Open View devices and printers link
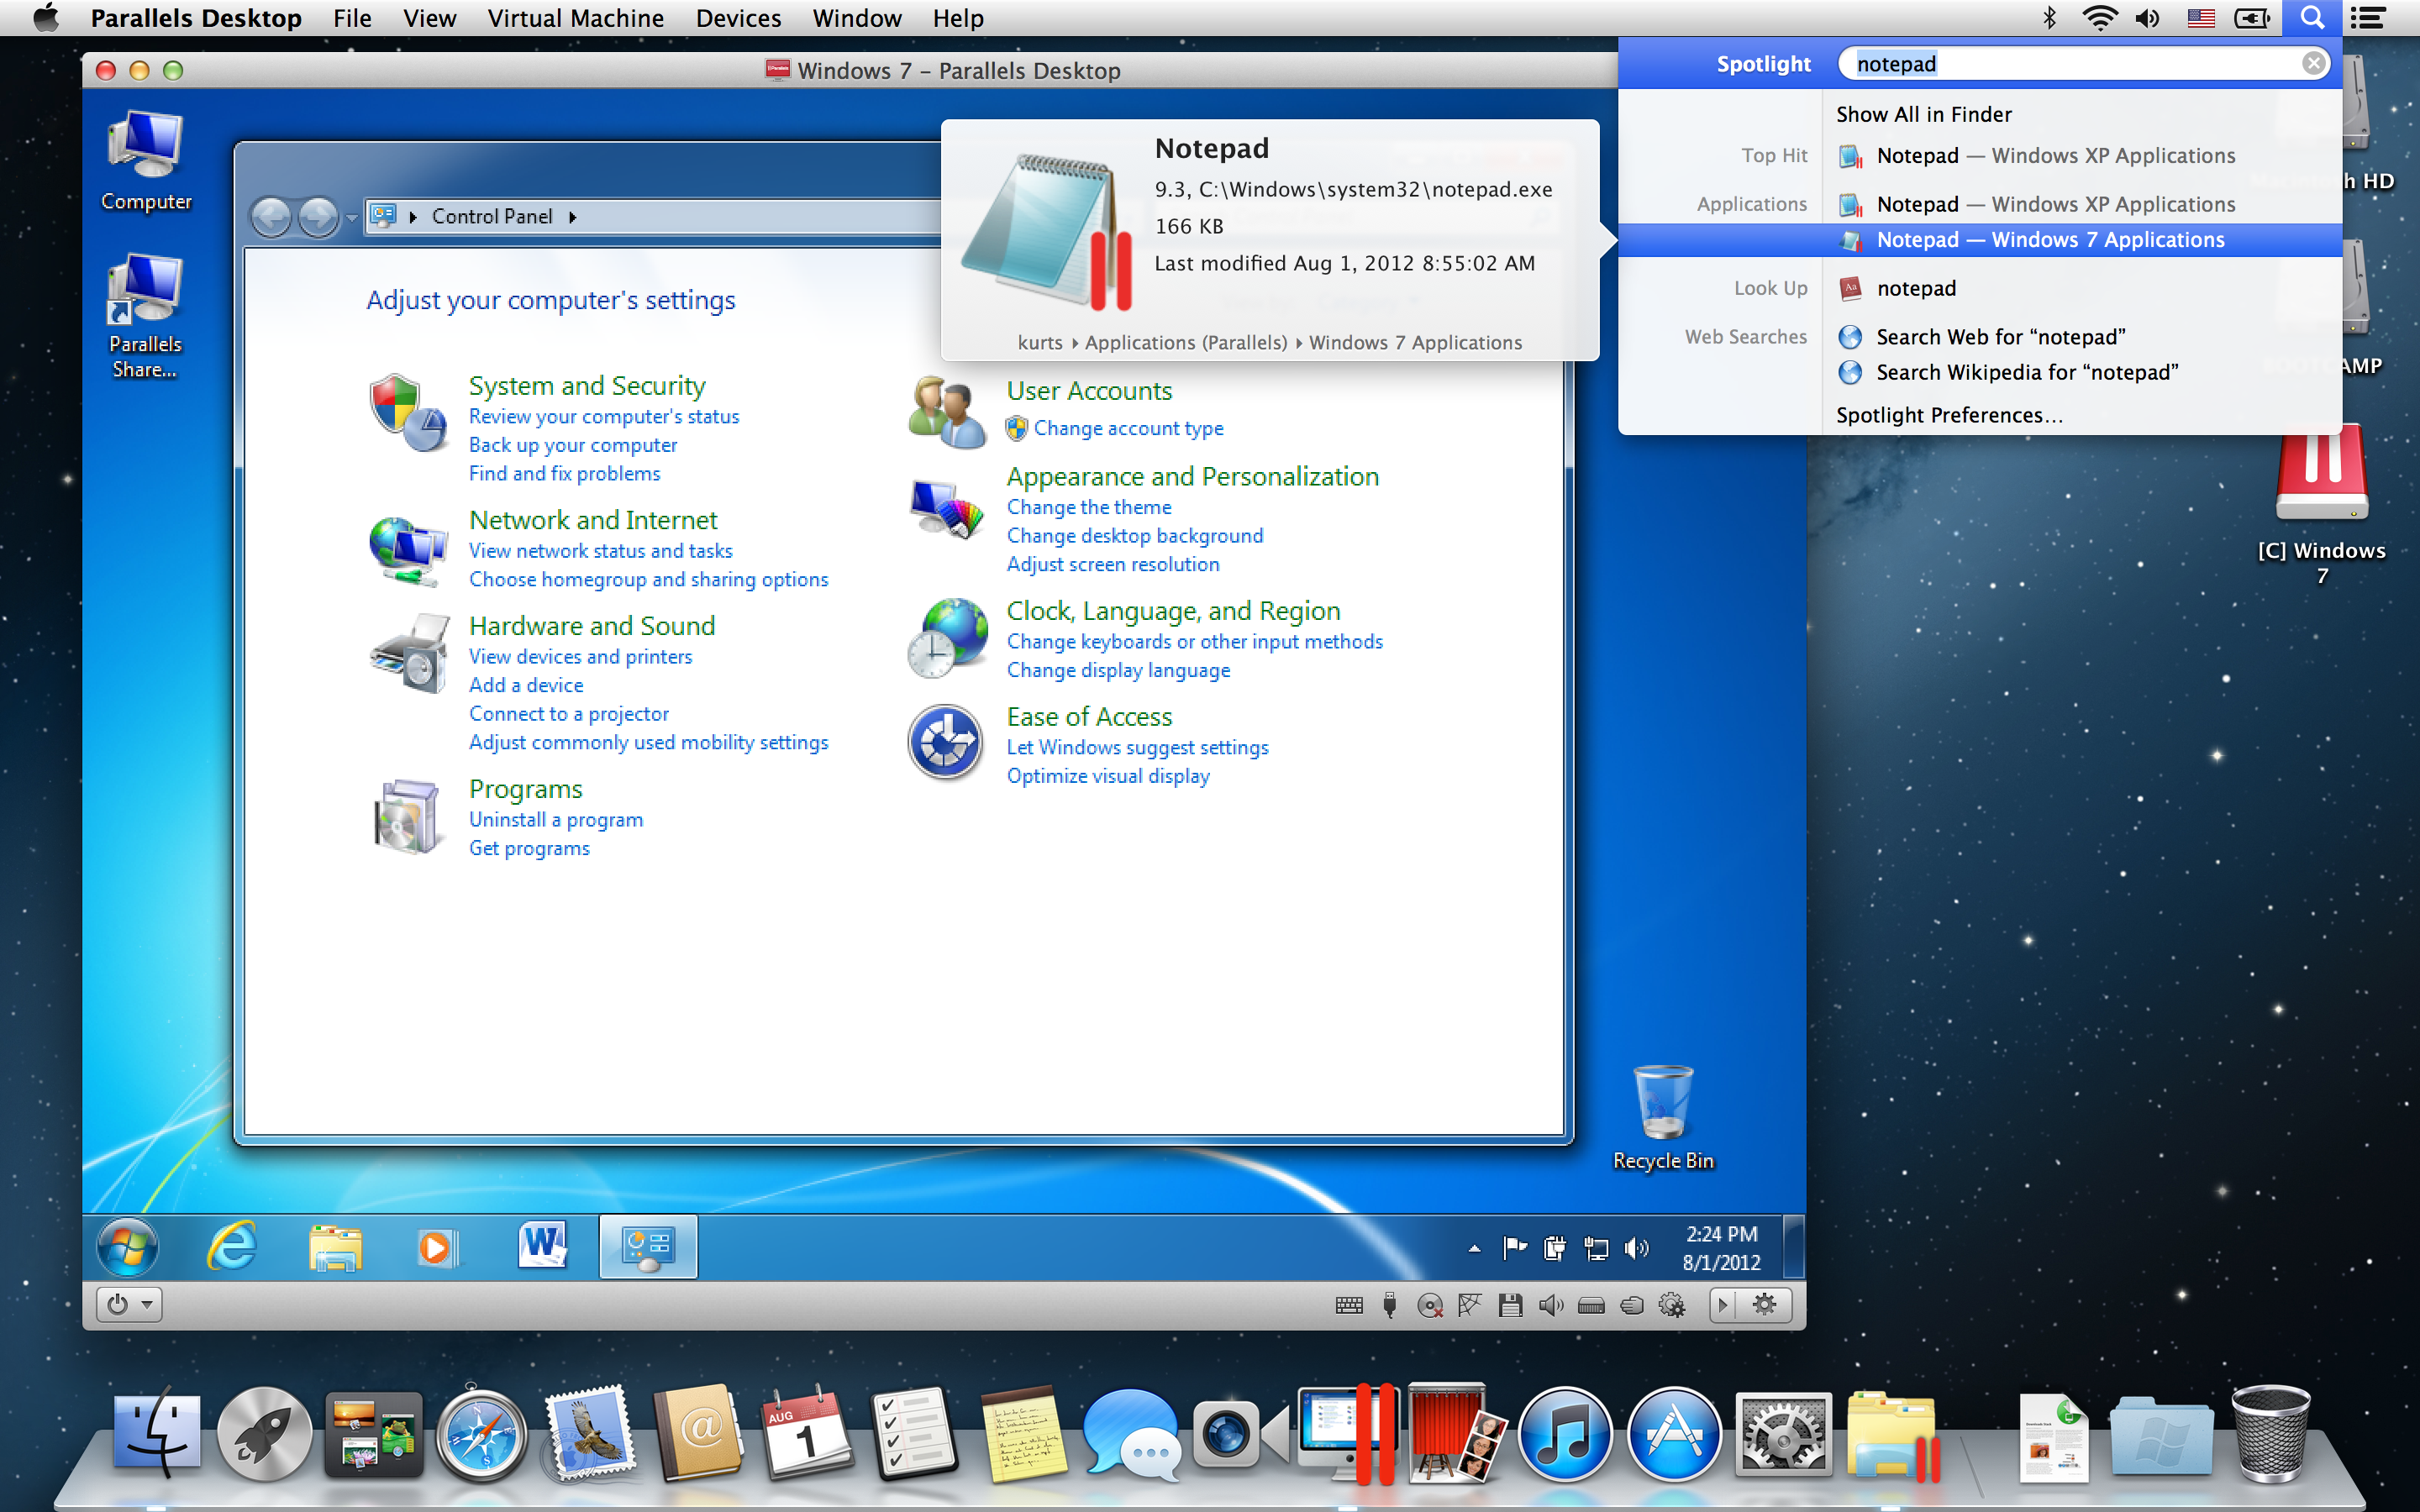This screenshot has height=1512, width=2420. click(581, 657)
